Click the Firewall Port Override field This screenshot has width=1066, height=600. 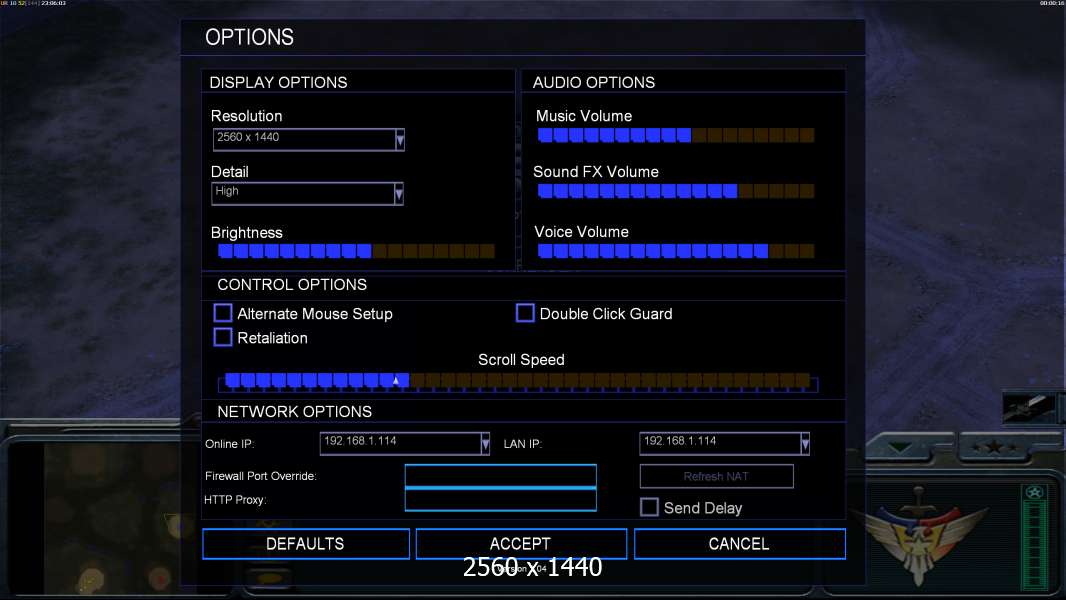(500, 476)
